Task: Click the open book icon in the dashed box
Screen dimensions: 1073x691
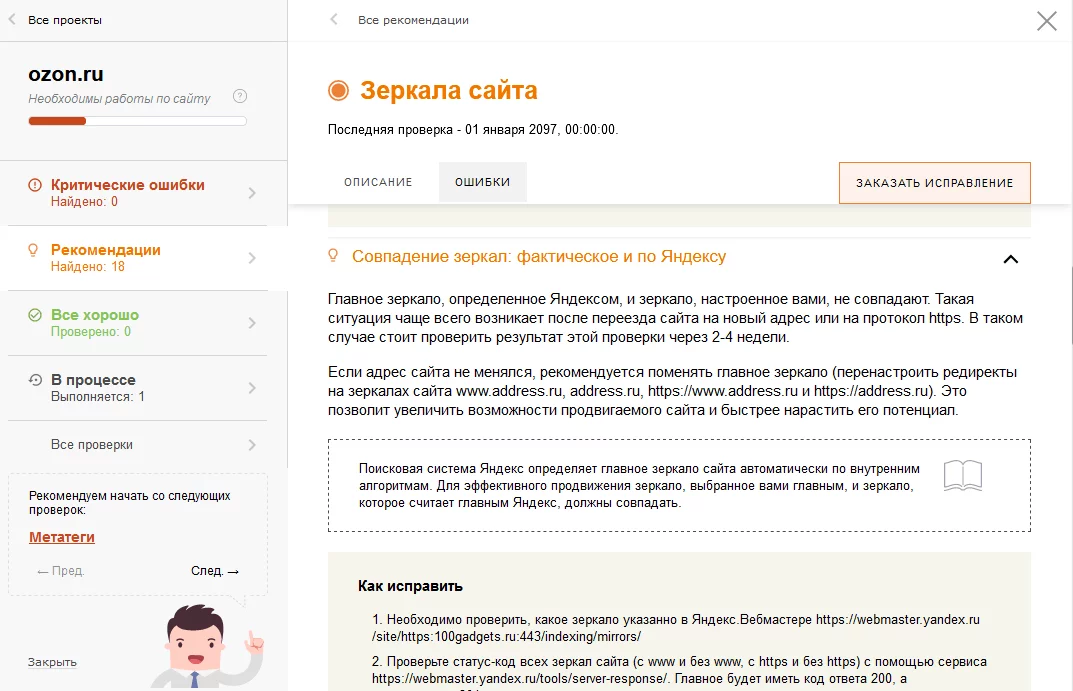Action: click(963, 475)
